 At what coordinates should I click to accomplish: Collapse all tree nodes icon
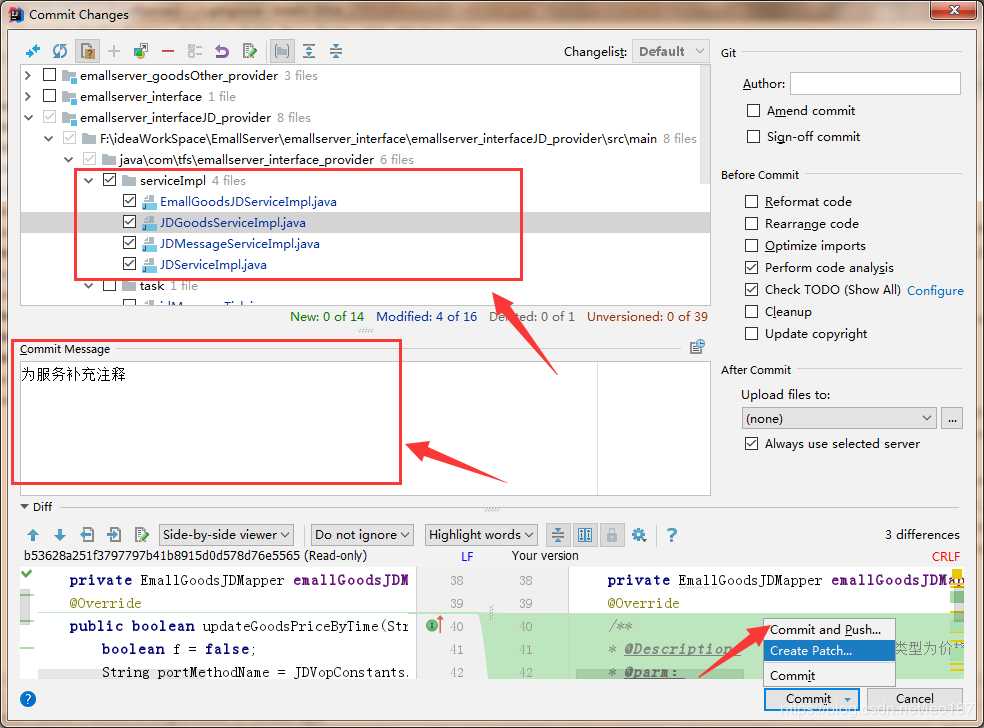click(x=336, y=51)
